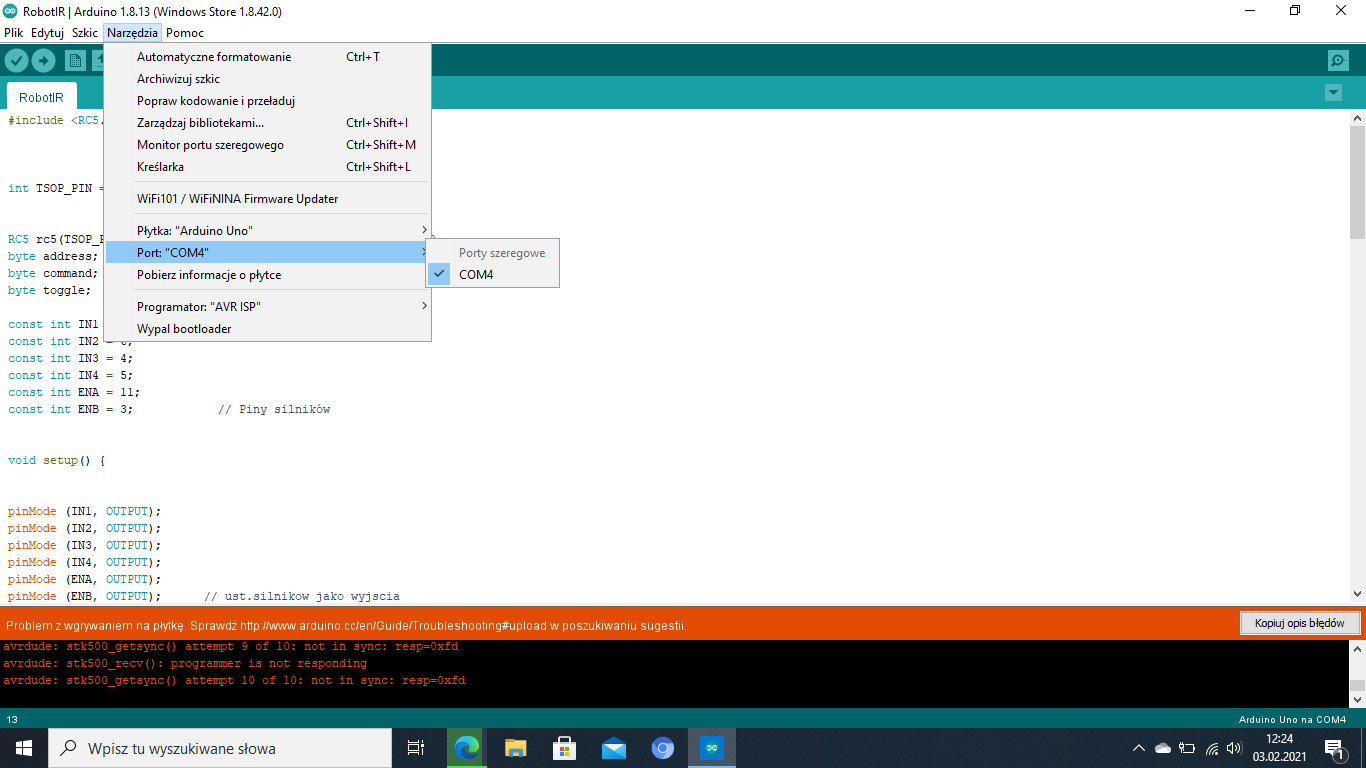Click the "attempt 10 of 10" console line

click(x=234, y=681)
